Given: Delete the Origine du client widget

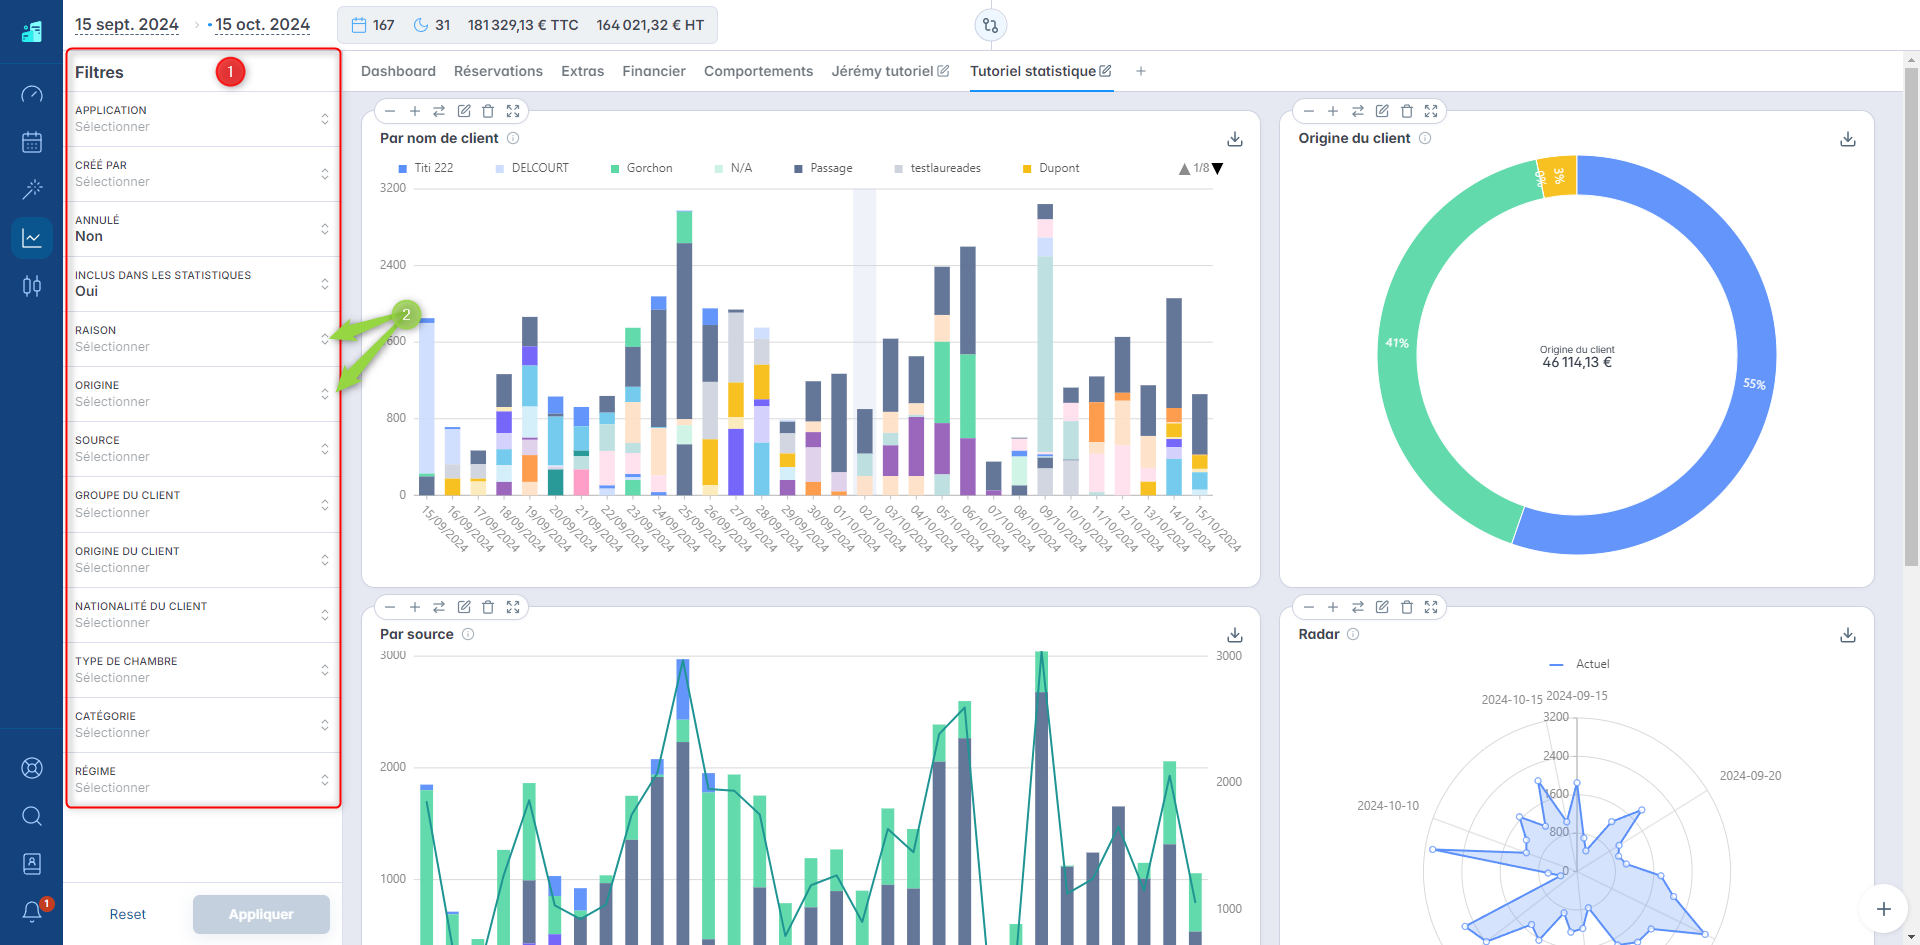Looking at the screenshot, I should point(1407,111).
